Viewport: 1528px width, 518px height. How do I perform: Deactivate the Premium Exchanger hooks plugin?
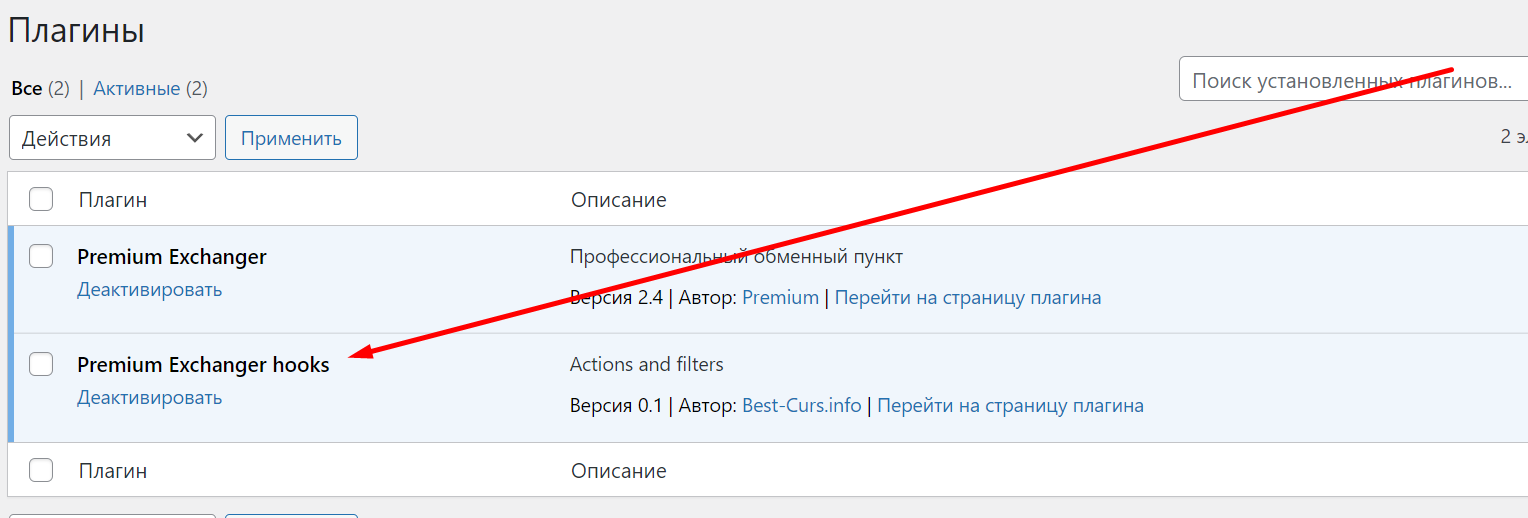(149, 398)
